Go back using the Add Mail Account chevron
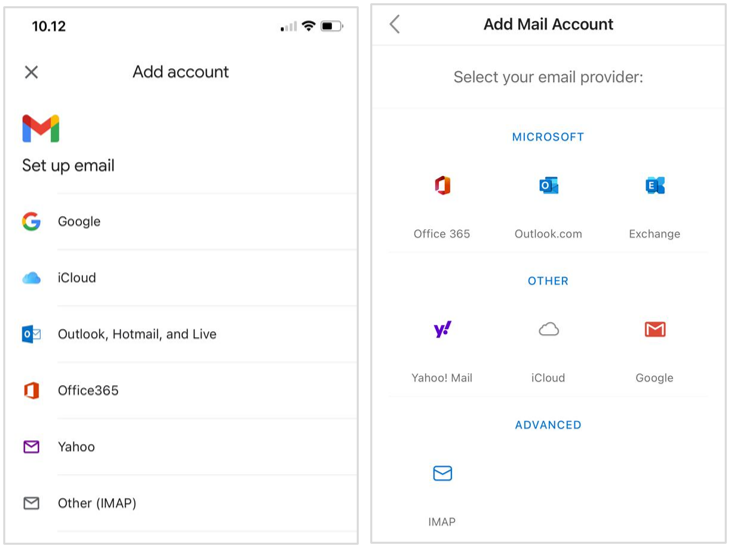730x551 pixels. 395,24
